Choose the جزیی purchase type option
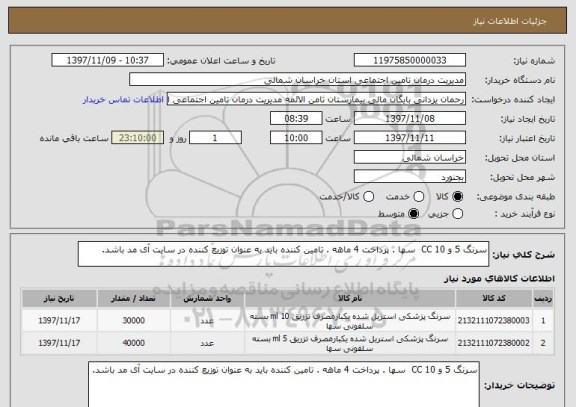 point(457,214)
